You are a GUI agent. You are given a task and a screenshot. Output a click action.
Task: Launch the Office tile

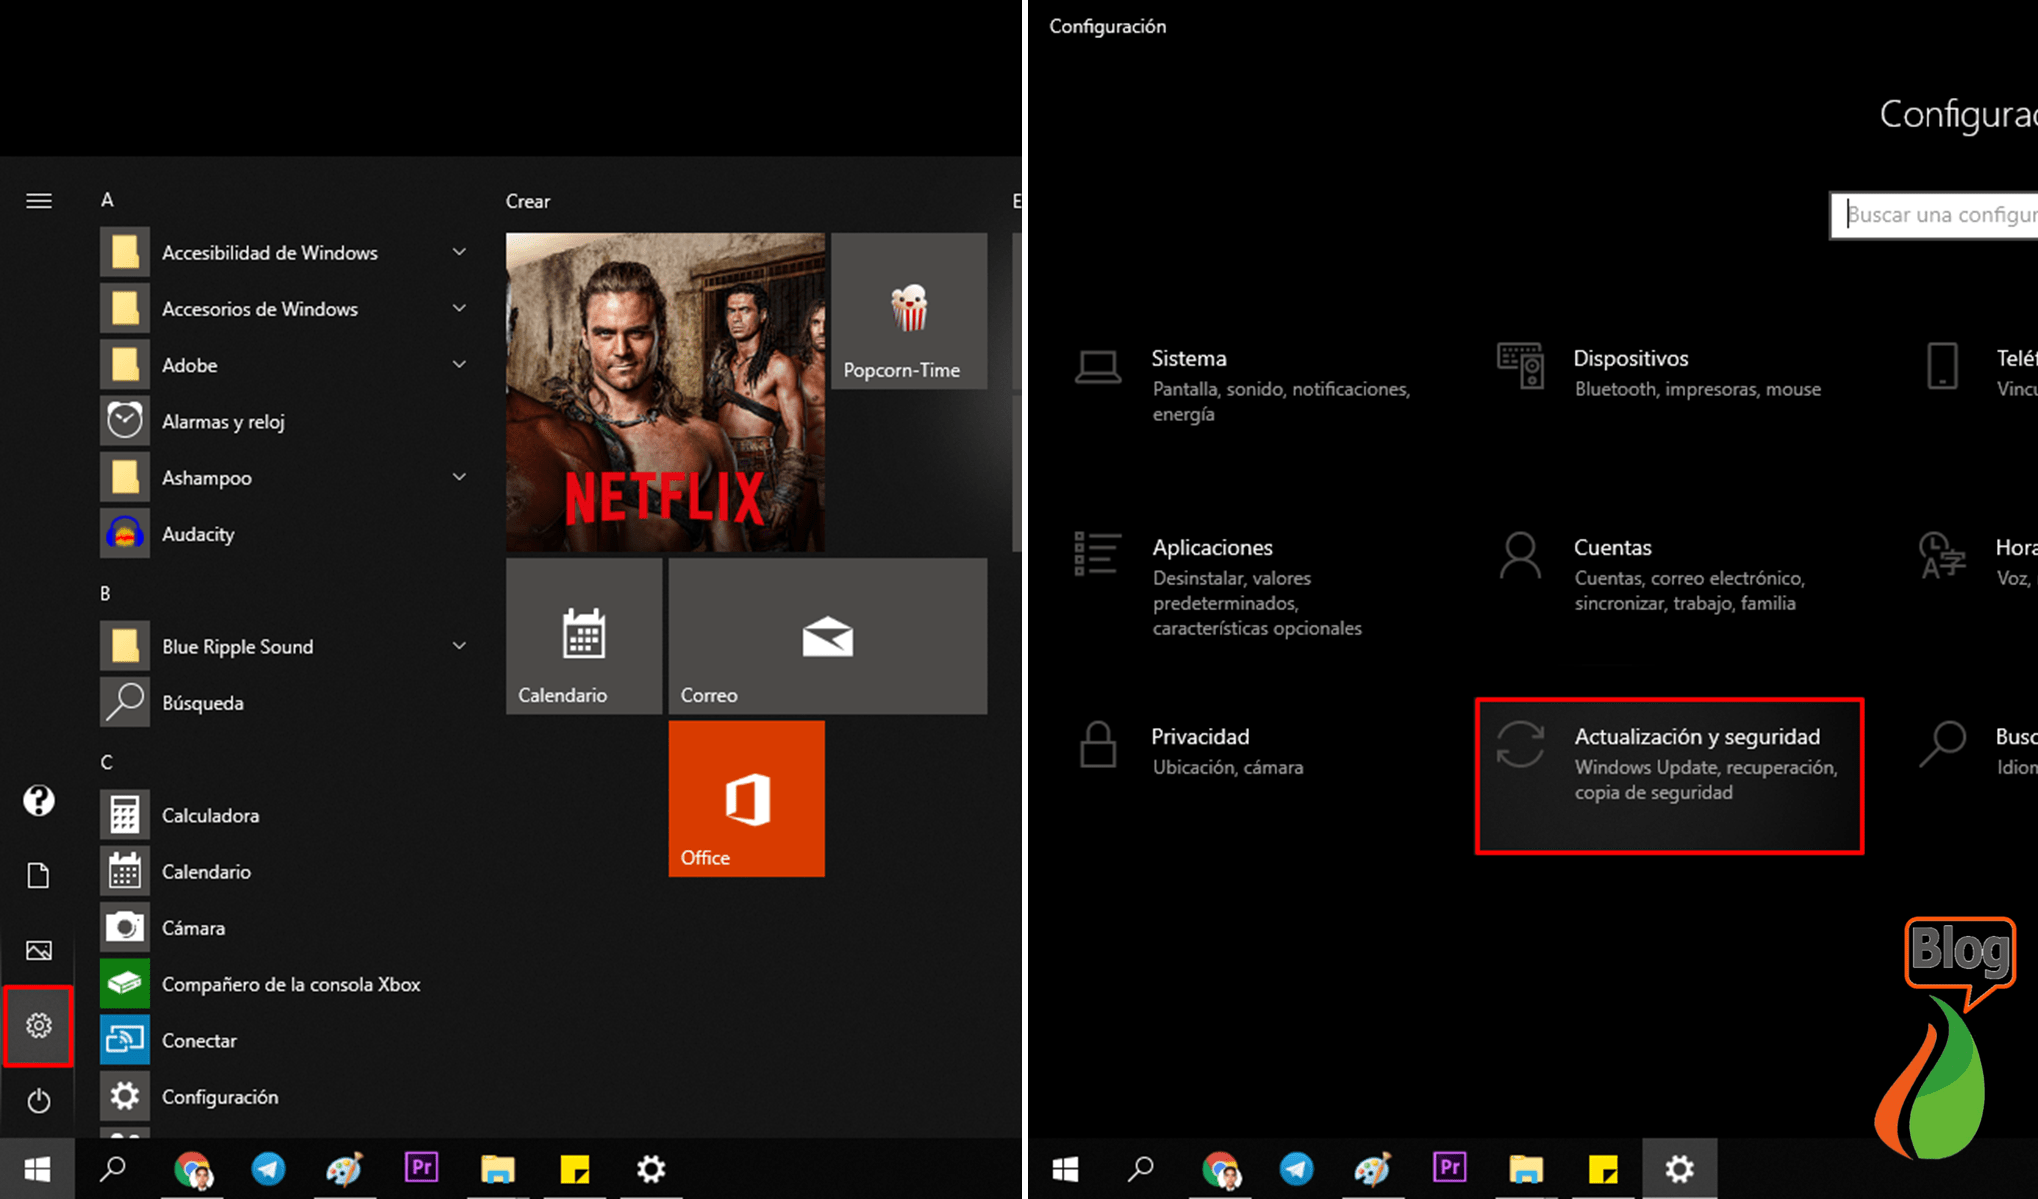747,799
